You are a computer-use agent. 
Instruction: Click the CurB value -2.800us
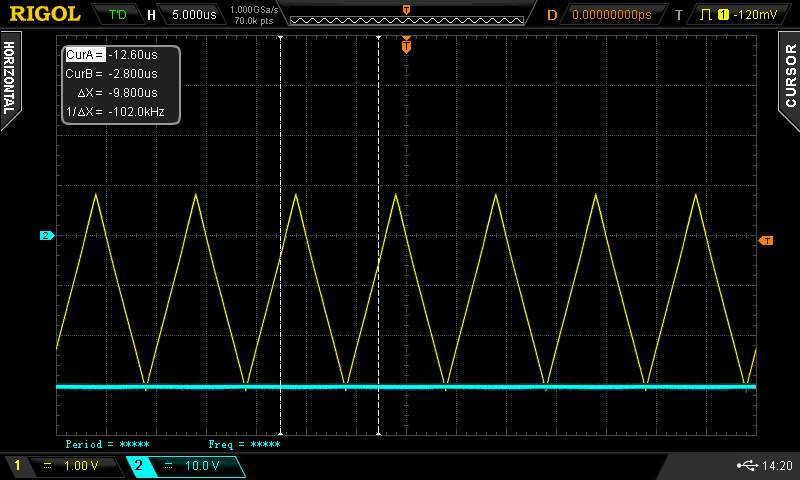click(133, 73)
